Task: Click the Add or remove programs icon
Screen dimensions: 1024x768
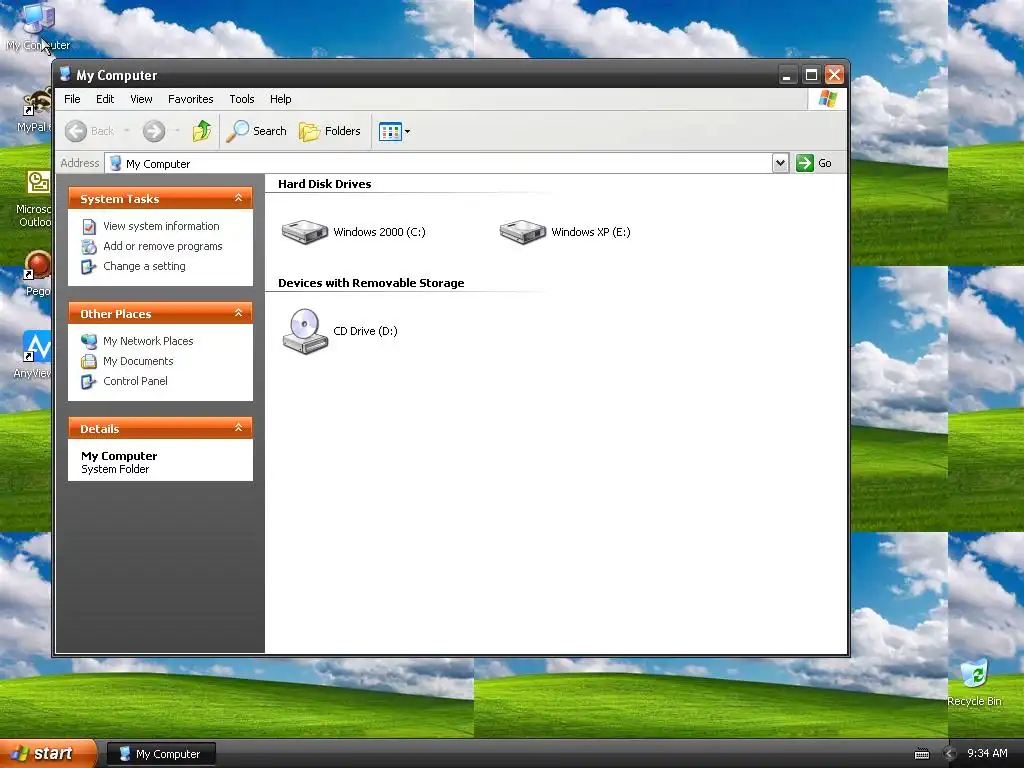Action: [x=89, y=247]
